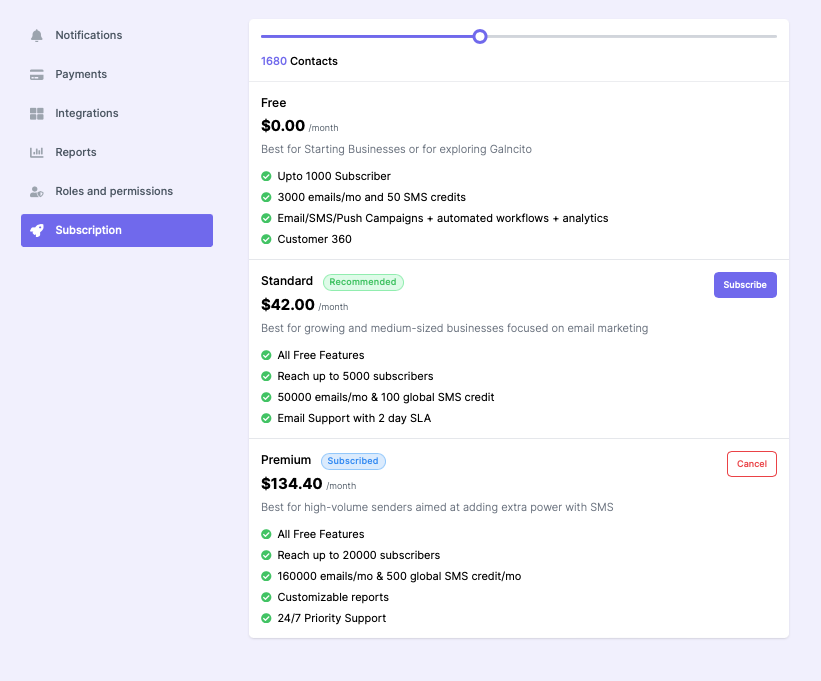821x681 pixels.
Task: Click the purple filled part of contacts slider
Action: (x=367, y=37)
